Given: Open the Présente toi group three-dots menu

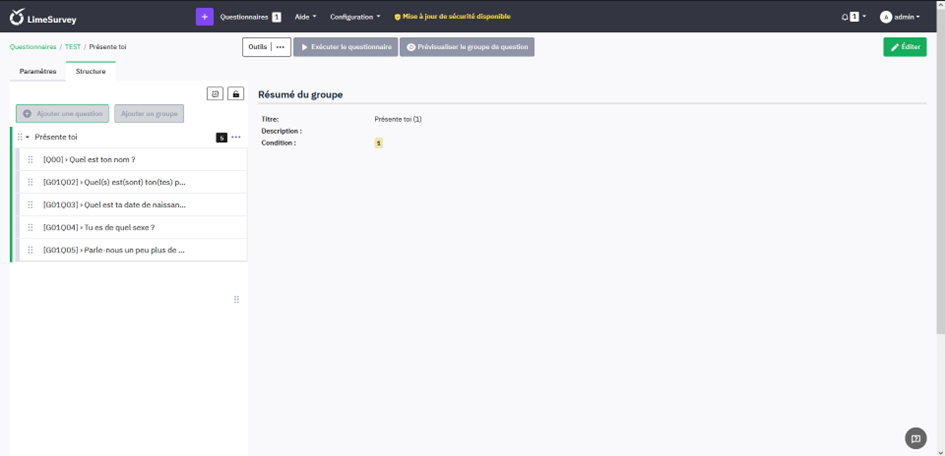Looking at the screenshot, I should coord(236,137).
